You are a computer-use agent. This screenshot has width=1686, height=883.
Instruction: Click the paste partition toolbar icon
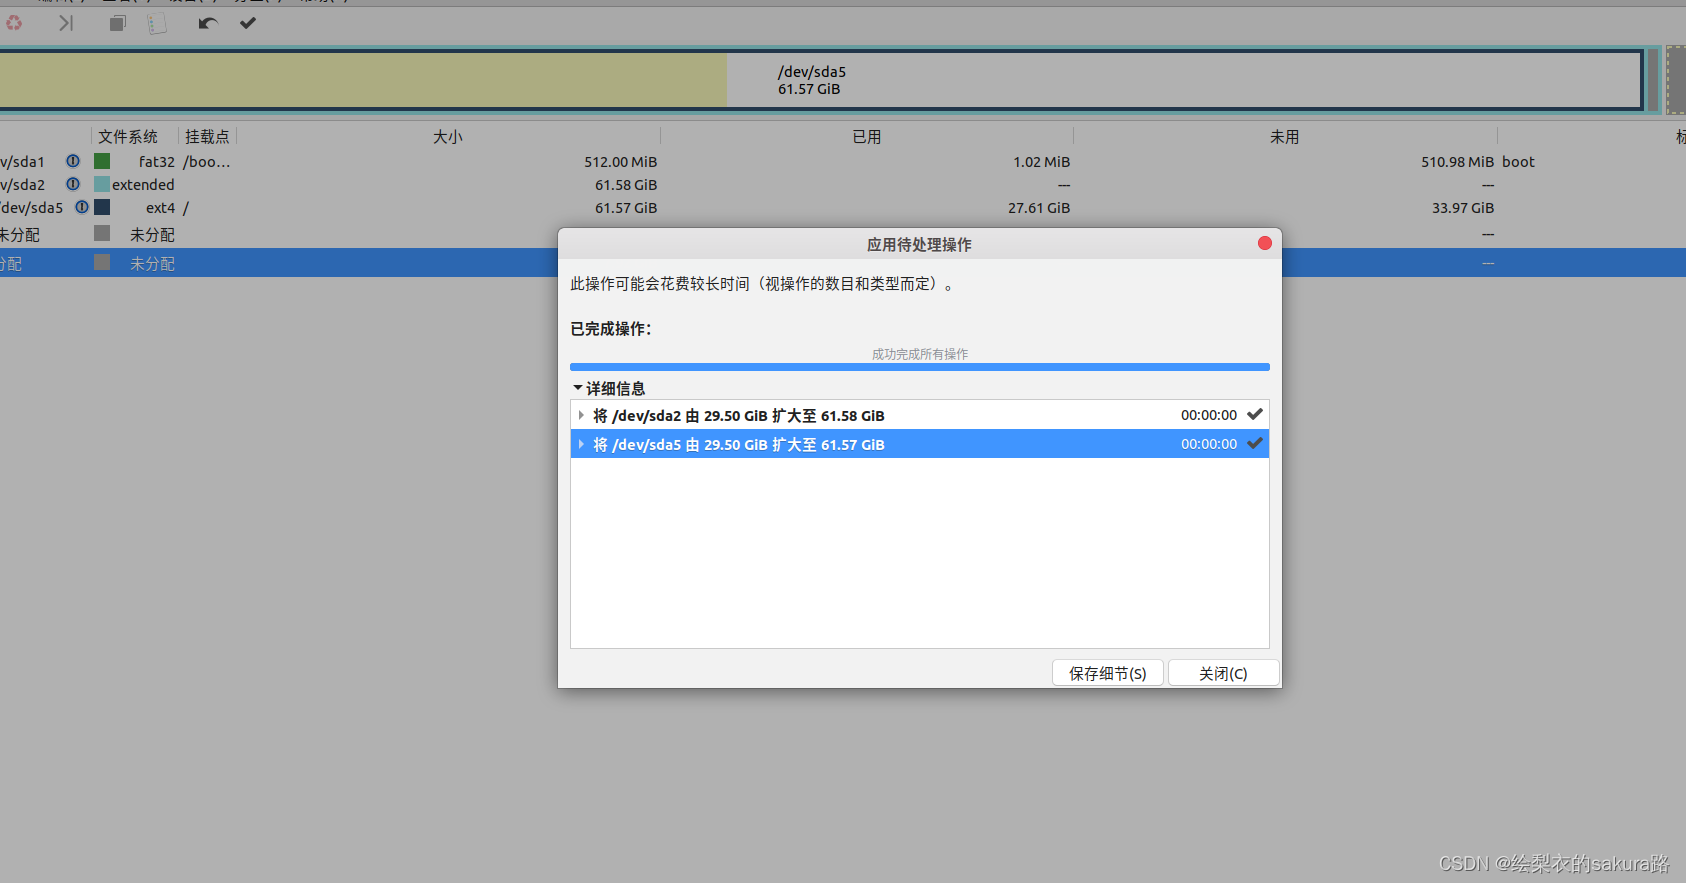[157, 22]
